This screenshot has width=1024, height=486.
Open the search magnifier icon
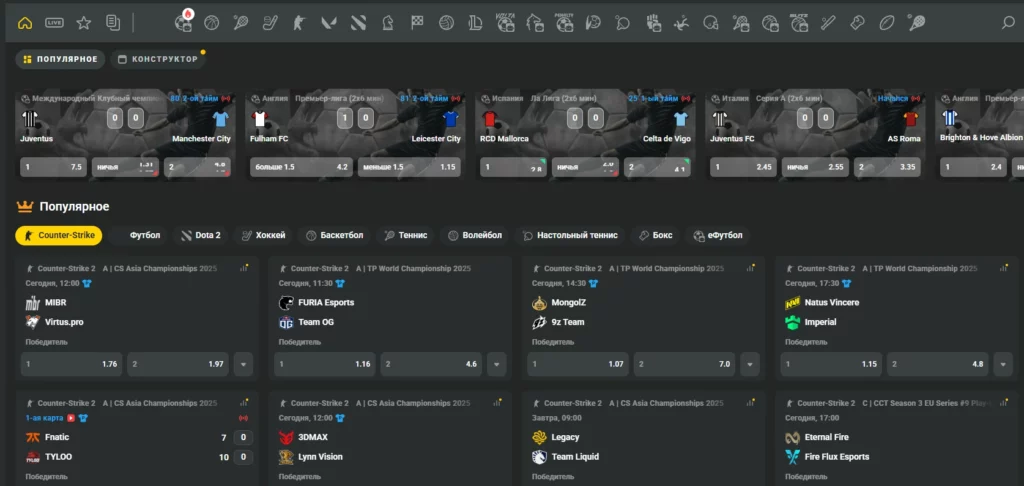click(x=1008, y=23)
